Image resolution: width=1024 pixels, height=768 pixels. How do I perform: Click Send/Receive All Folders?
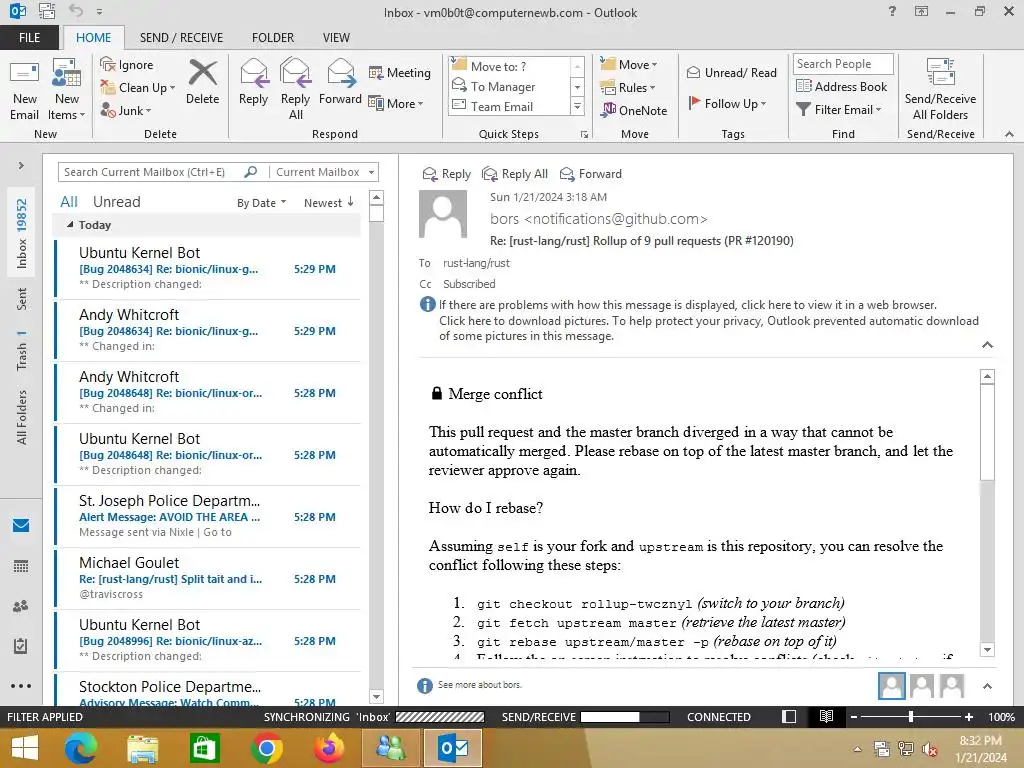click(x=940, y=90)
